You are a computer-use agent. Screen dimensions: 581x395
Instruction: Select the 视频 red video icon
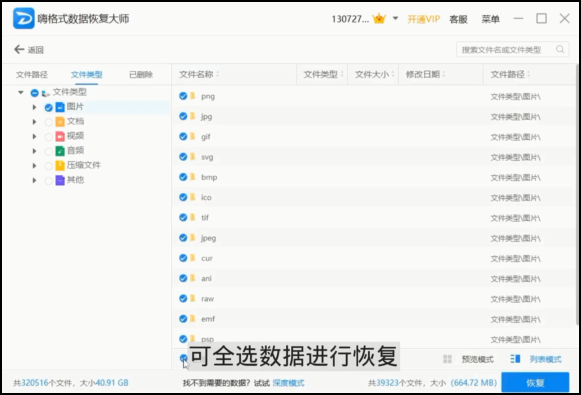(60, 136)
